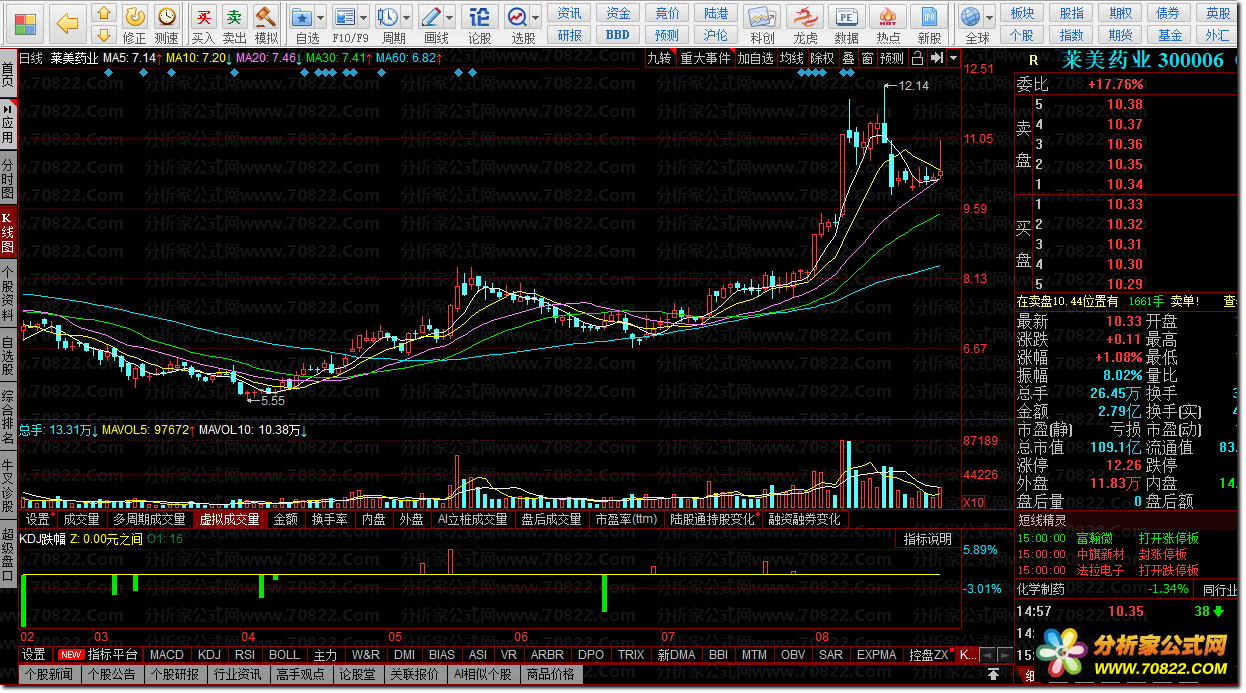The height and width of the screenshot is (693, 1246).
Task: Click the 修正 refresh icon
Action: (x=135, y=16)
